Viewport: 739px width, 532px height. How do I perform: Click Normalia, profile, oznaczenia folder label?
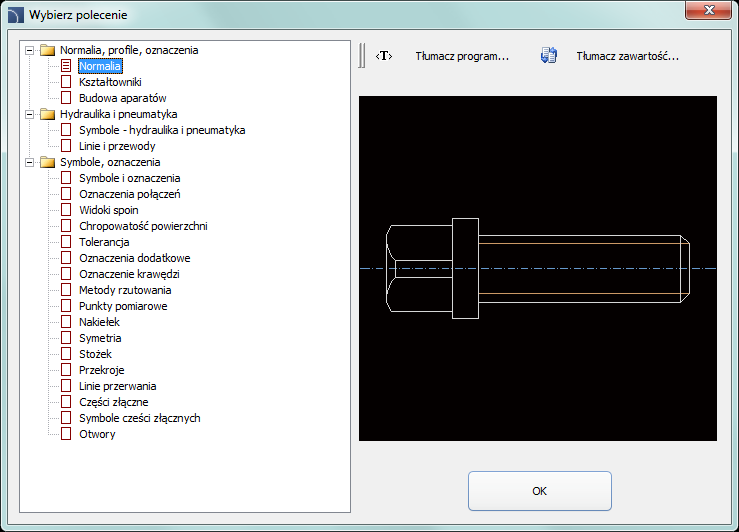click(x=129, y=50)
